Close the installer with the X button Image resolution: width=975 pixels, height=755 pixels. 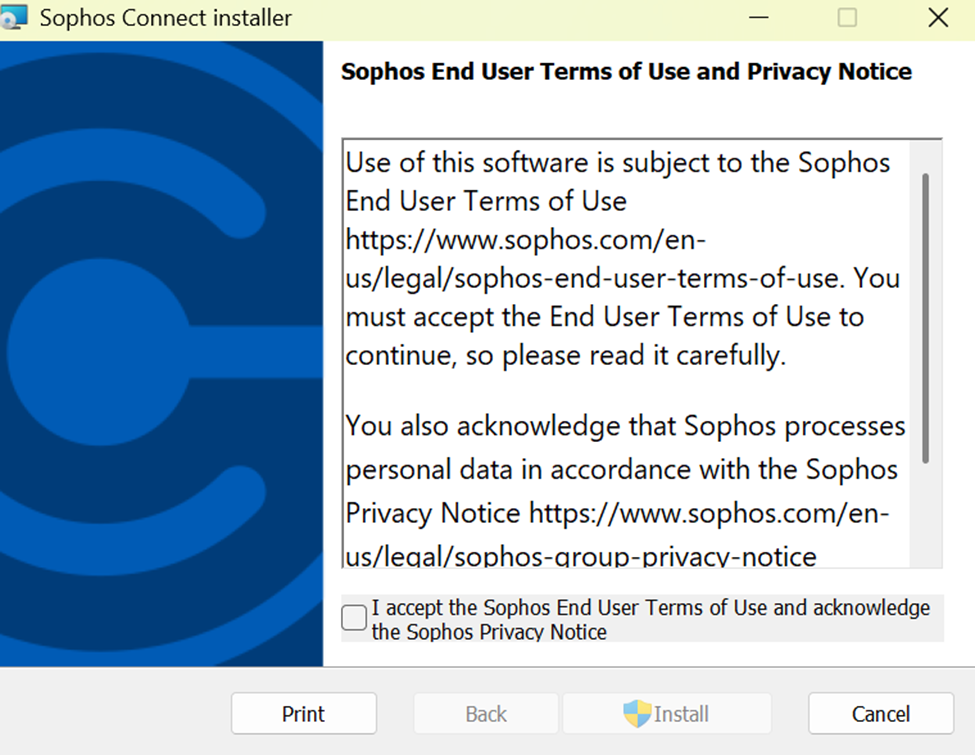938,17
